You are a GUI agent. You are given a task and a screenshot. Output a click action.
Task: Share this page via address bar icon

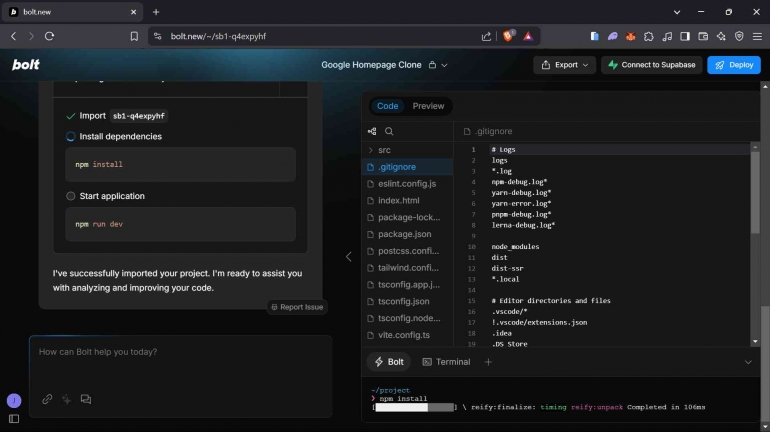coord(486,36)
